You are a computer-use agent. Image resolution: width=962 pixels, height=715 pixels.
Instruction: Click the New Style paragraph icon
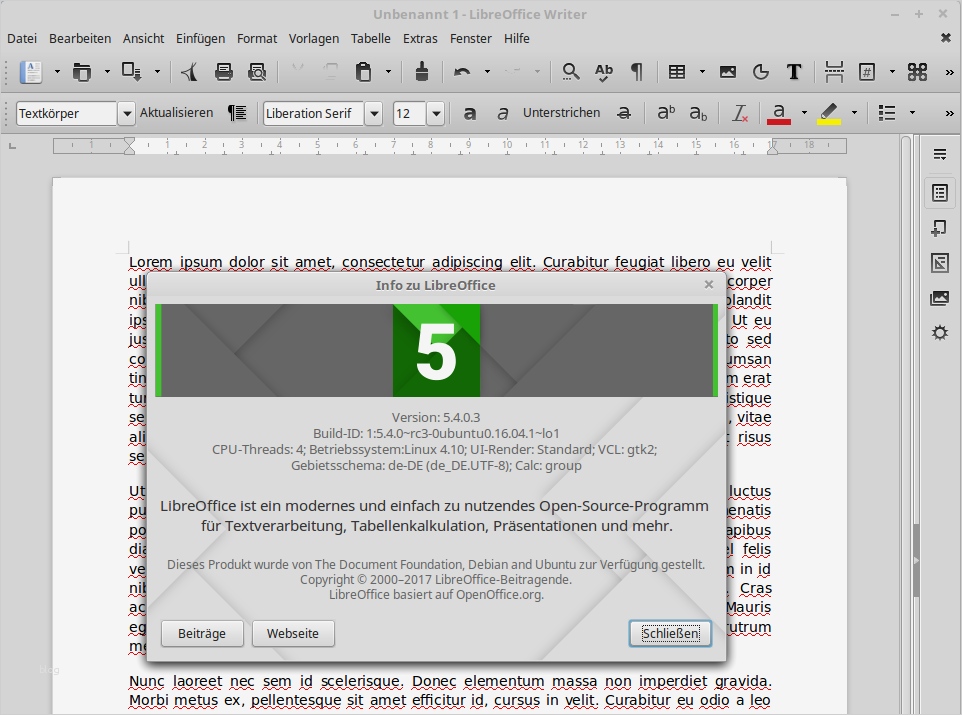[237, 113]
